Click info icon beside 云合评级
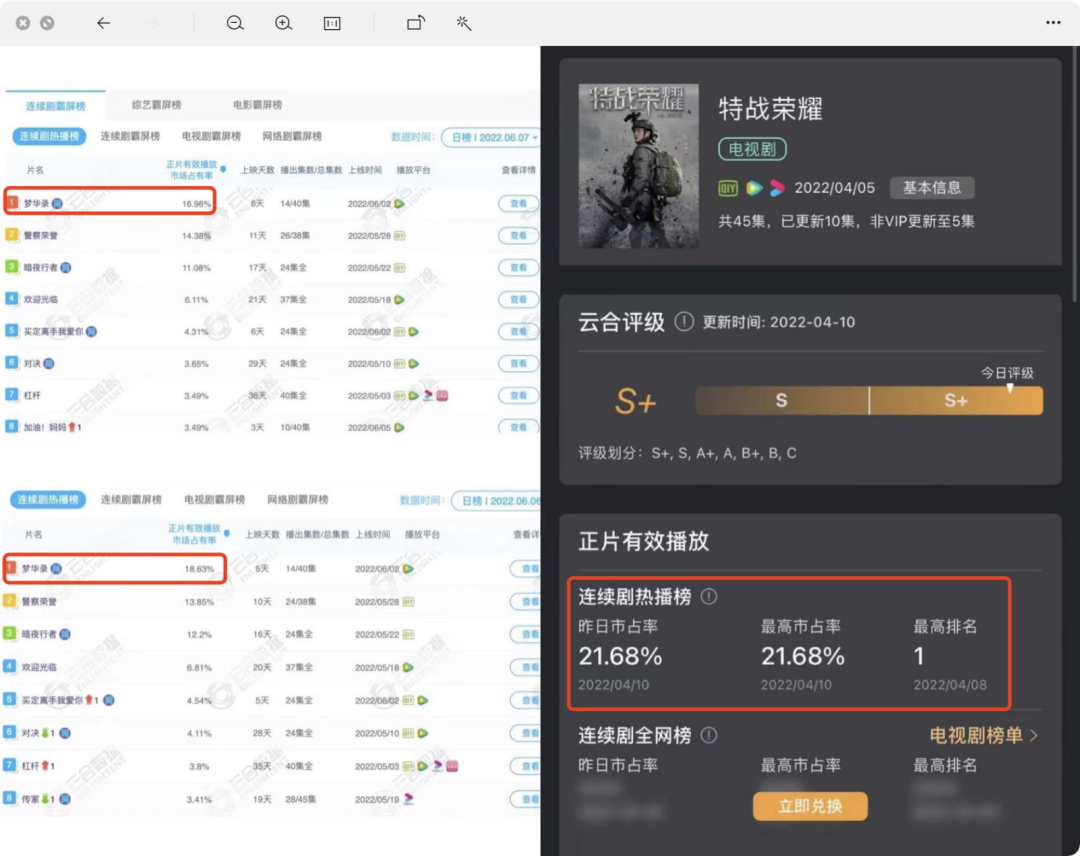1080x856 pixels. click(684, 322)
